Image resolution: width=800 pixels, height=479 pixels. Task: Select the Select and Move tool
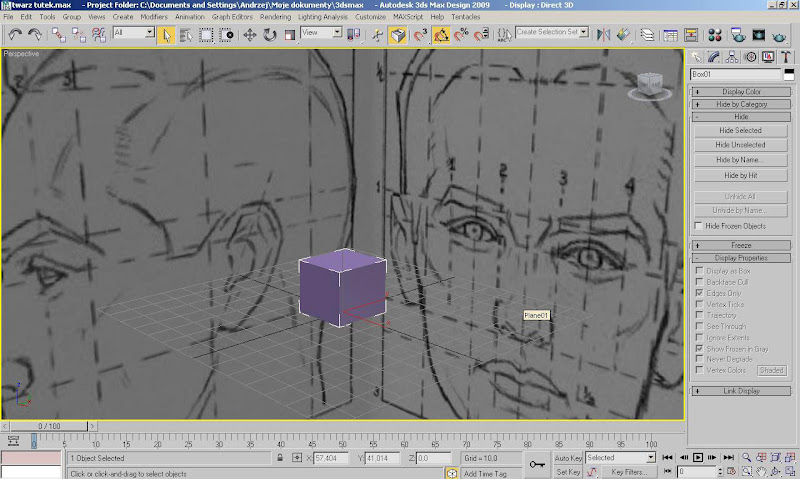pyautogui.click(x=249, y=34)
